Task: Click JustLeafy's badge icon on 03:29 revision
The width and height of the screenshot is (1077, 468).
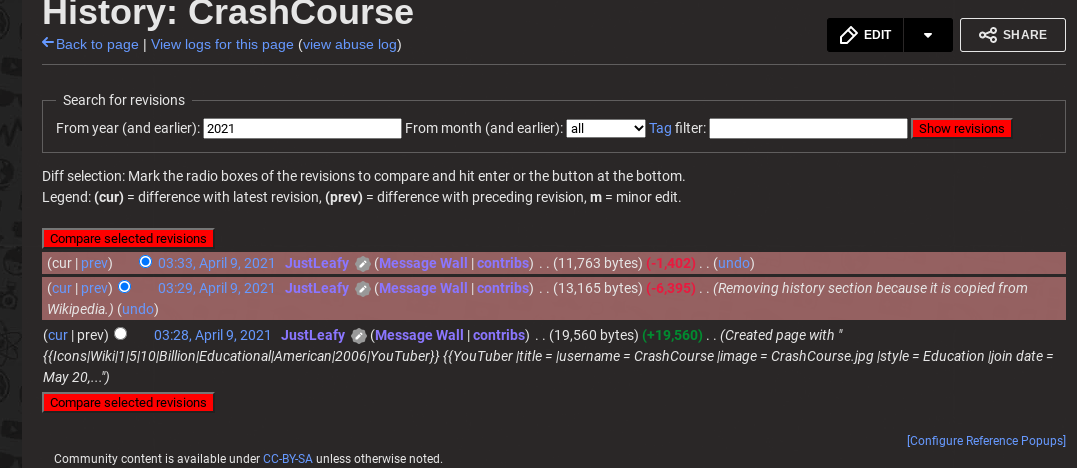Action: 363,289
